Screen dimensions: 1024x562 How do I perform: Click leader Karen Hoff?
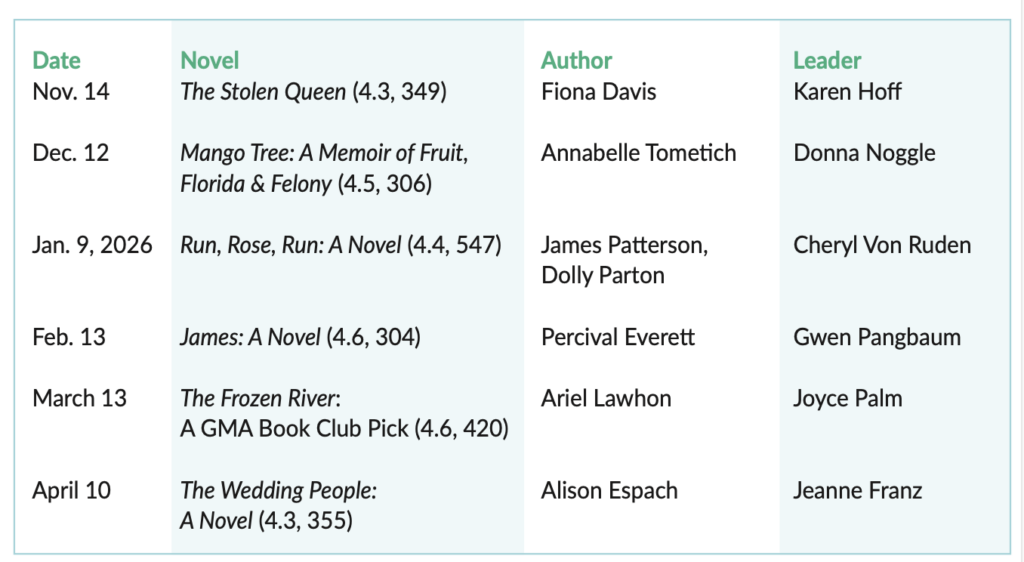tap(847, 92)
